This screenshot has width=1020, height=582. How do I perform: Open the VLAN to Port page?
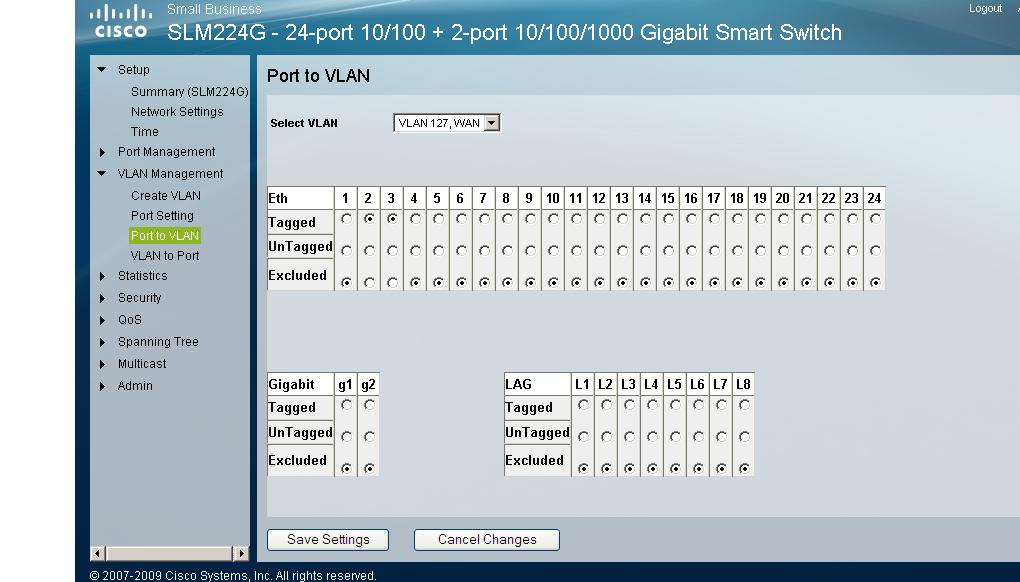(165, 256)
